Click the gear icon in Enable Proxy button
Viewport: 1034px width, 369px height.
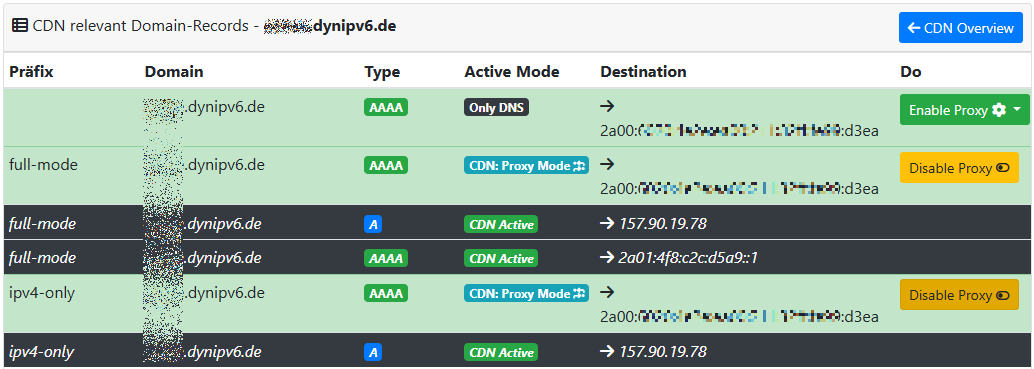(x=999, y=111)
